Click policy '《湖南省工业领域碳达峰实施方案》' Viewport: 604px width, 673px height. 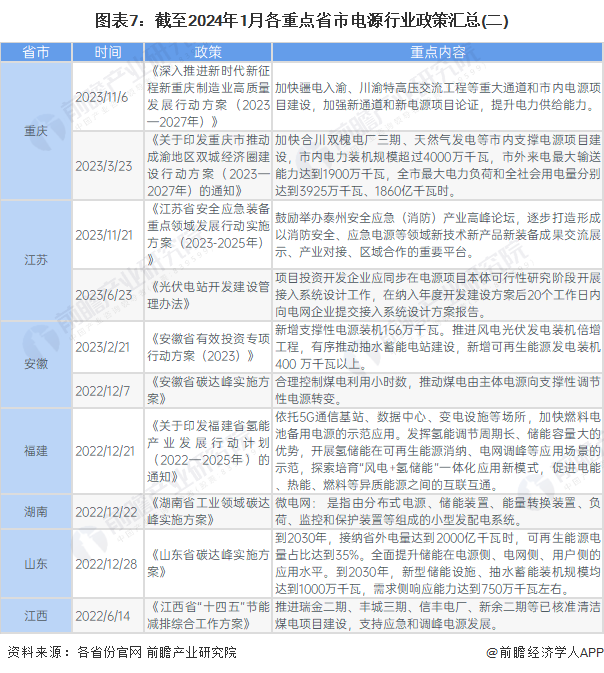coord(208,511)
